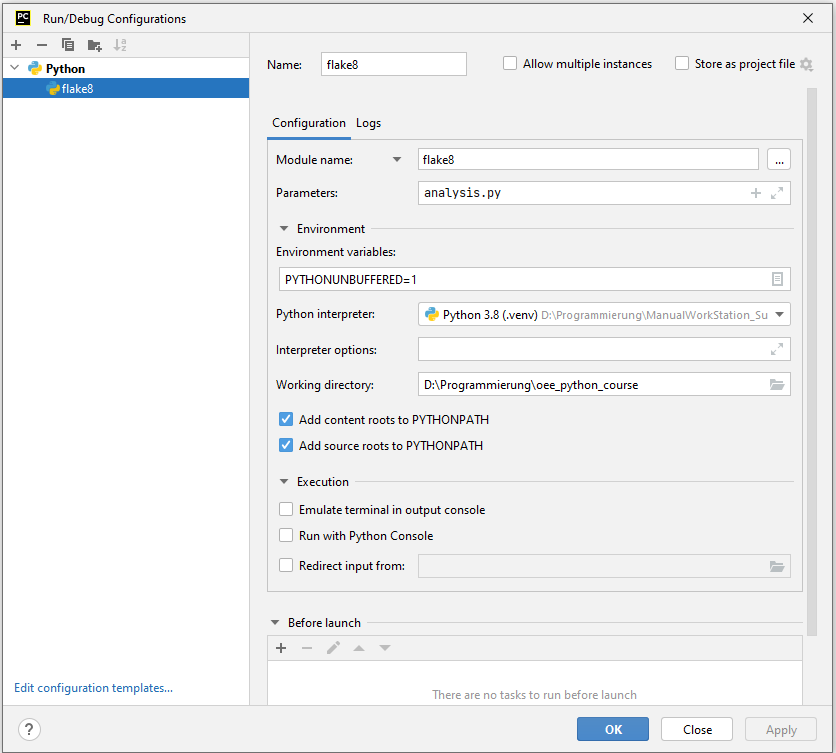Switch to the Configuration tab
The height and width of the screenshot is (753, 836).
pos(308,123)
